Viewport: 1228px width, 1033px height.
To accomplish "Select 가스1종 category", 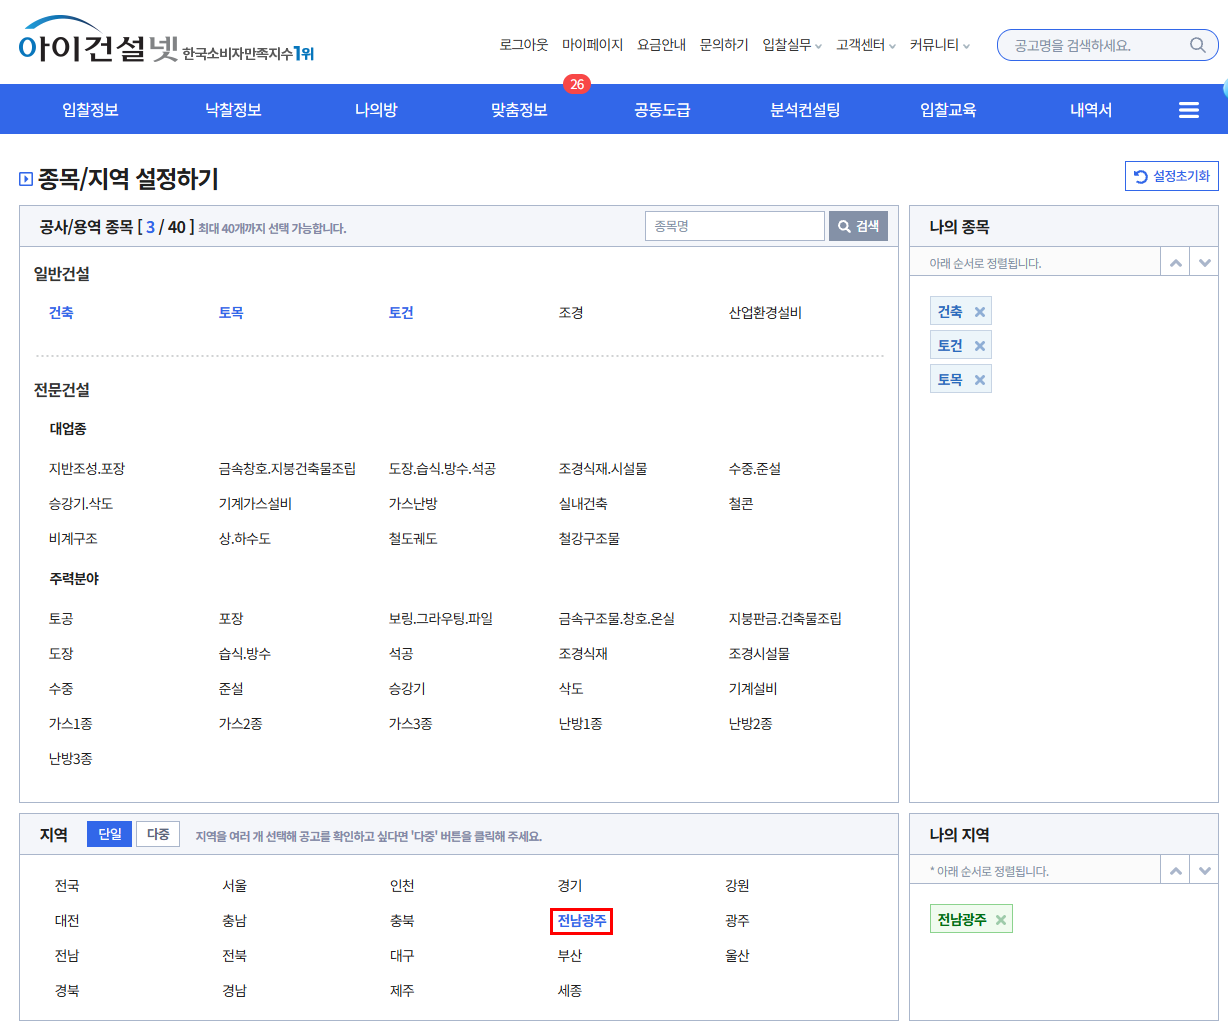I will click(70, 724).
